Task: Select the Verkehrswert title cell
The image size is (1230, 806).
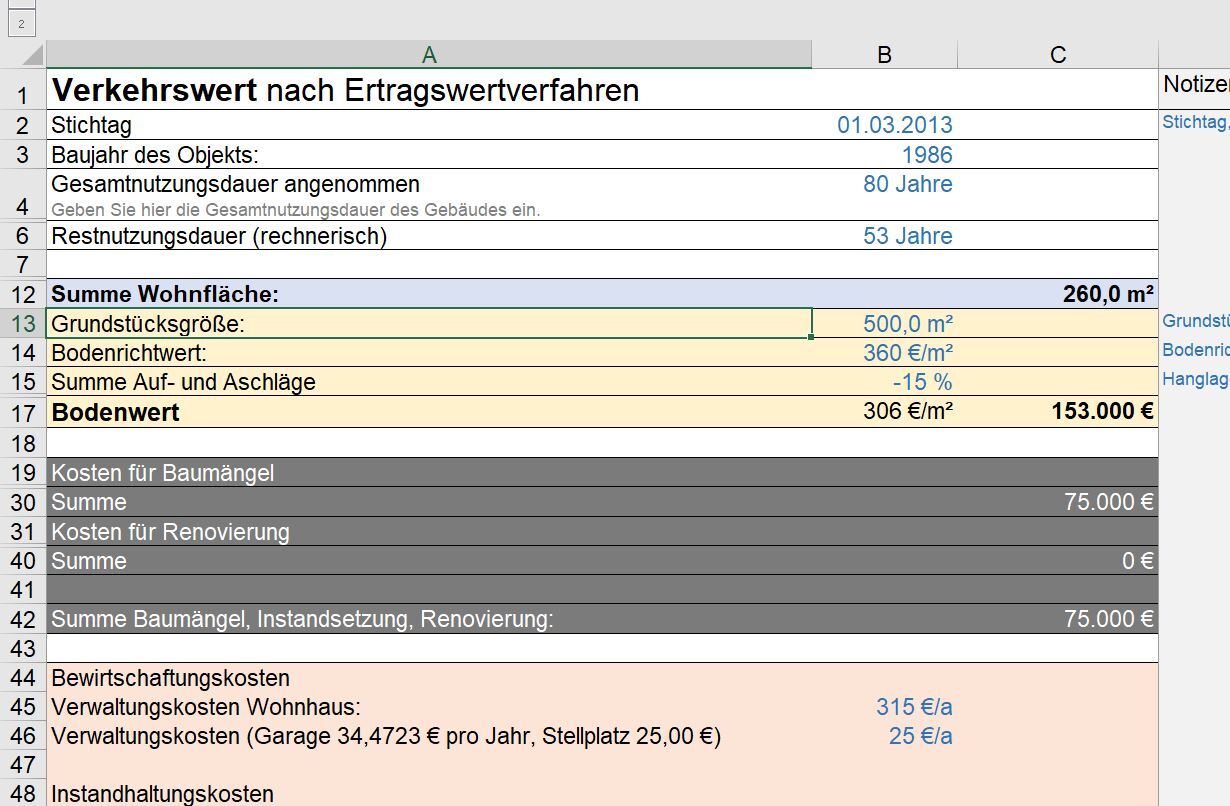Action: click(345, 90)
